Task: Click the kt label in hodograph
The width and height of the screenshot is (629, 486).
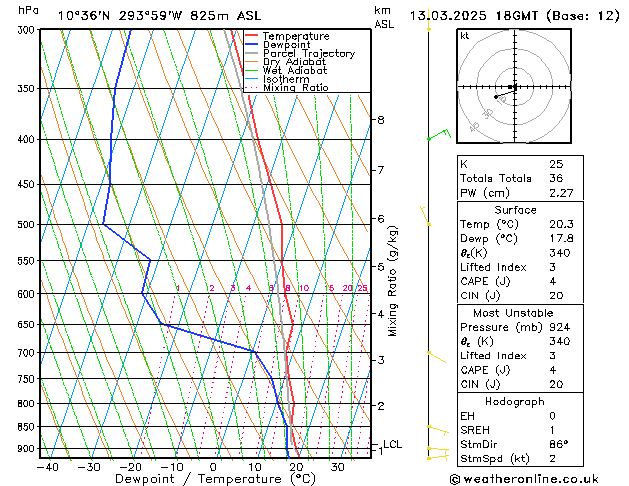Action: pos(465,36)
